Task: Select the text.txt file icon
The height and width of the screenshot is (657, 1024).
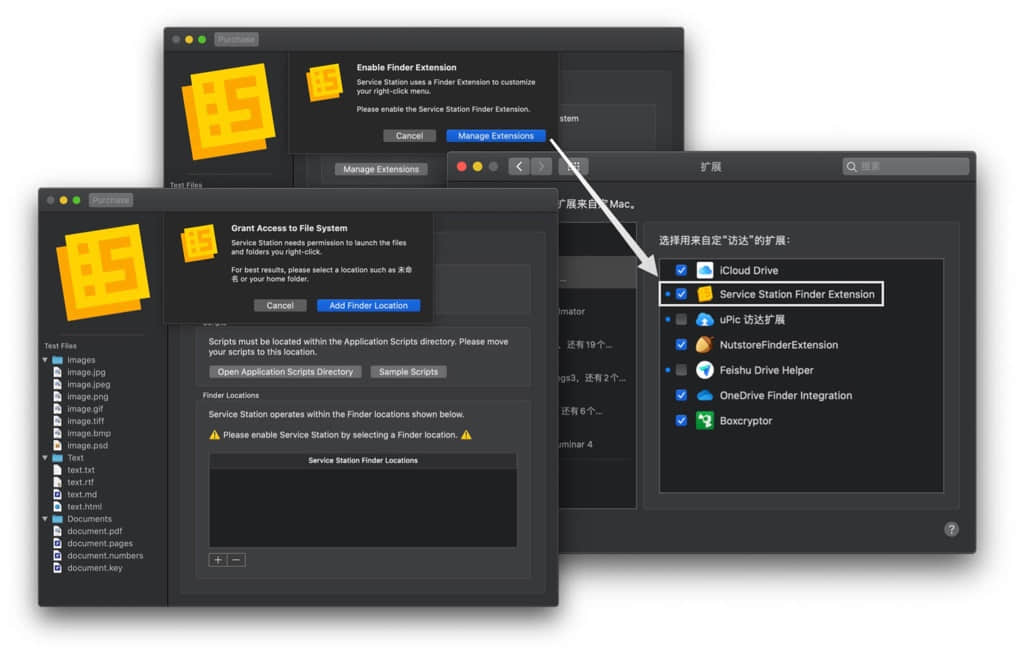Action: (57, 470)
